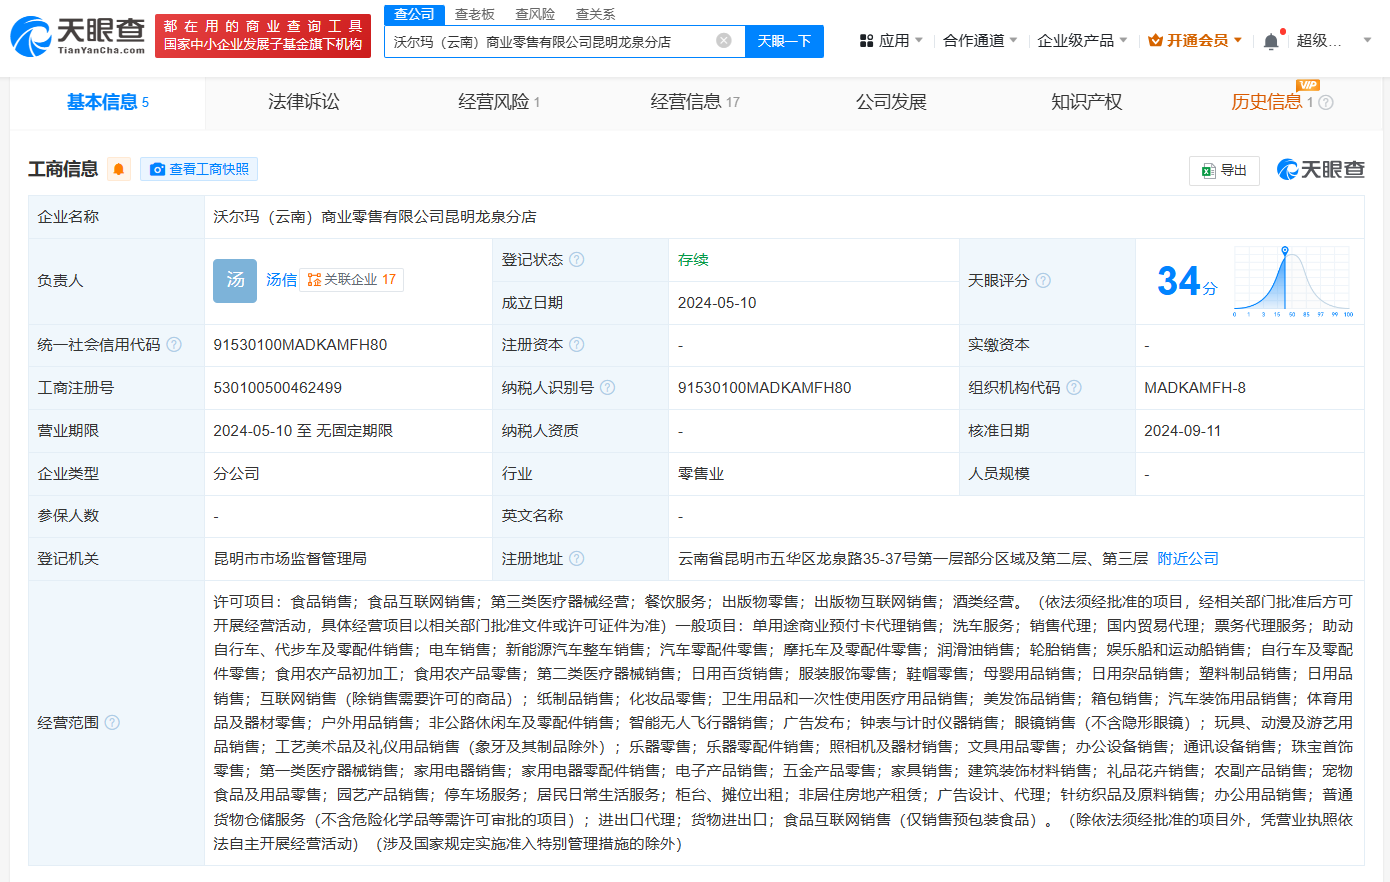
Task: Clear the search box text
Action: tap(724, 41)
